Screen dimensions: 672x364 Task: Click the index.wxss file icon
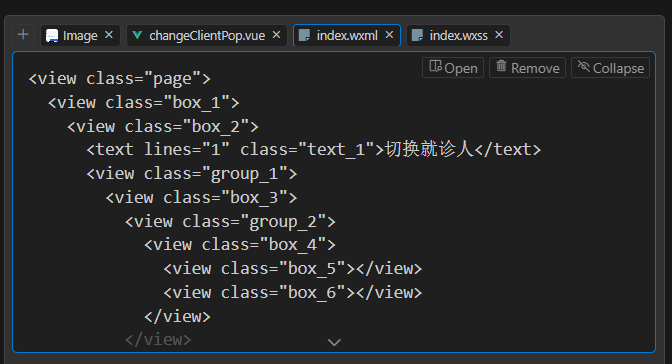[x=417, y=35]
